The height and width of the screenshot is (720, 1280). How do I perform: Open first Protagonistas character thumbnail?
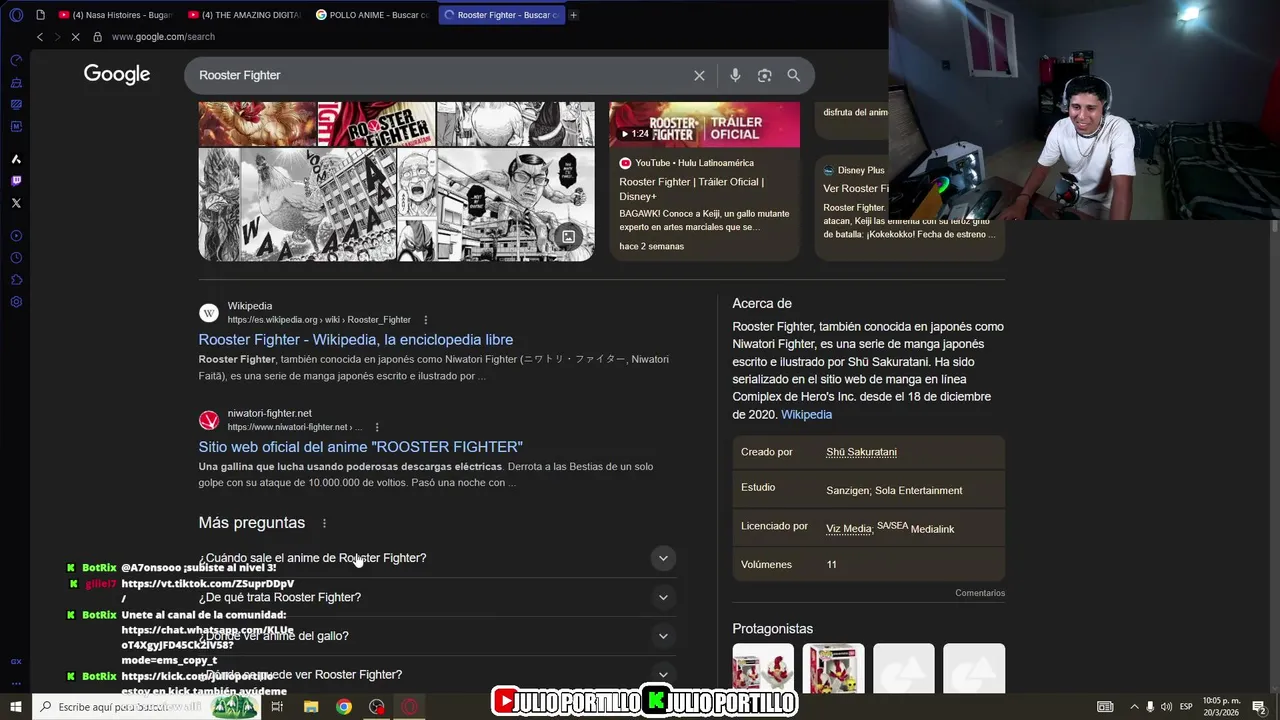click(763, 668)
